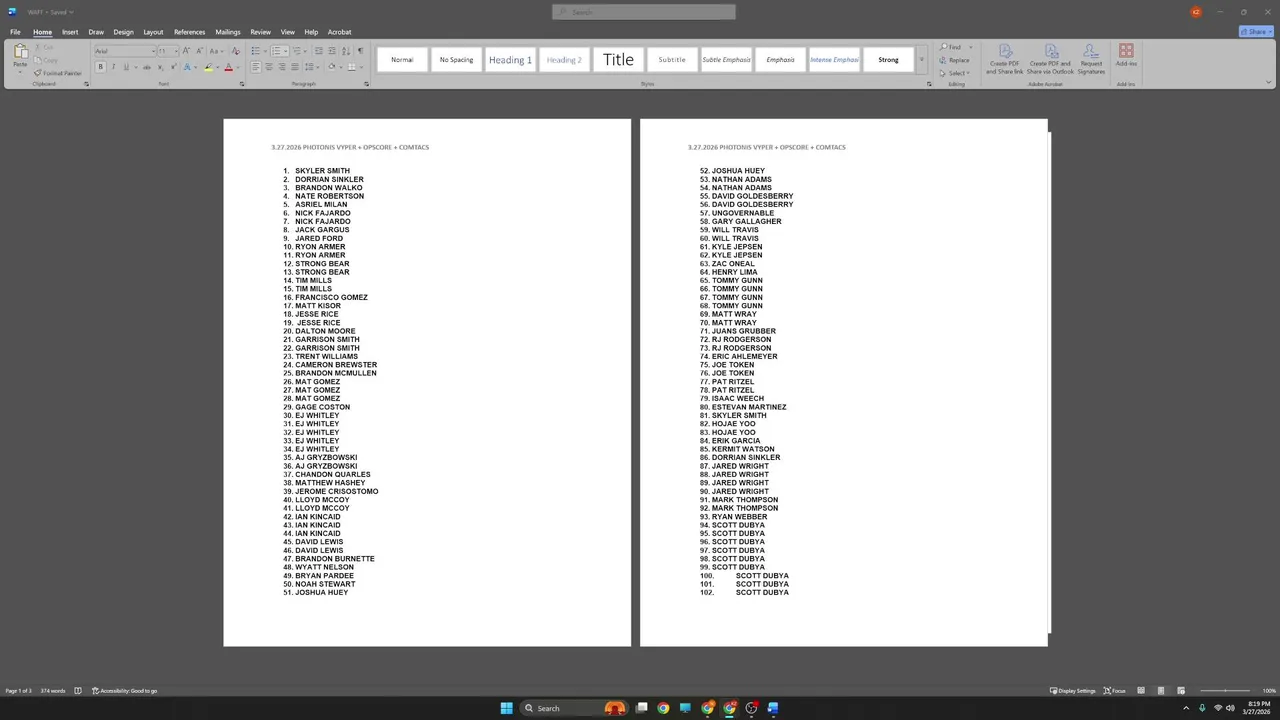Viewport: 1280px width, 720px height.
Task: Increase font size with grow font icon
Action: pos(186,51)
